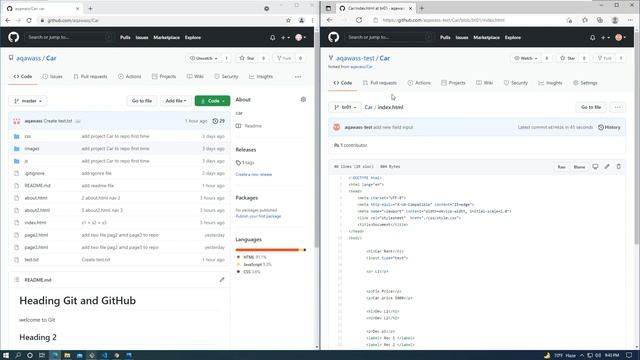This screenshot has width=640, height=360.
Task: Open new tab in right browser
Action: pos(422,8)
